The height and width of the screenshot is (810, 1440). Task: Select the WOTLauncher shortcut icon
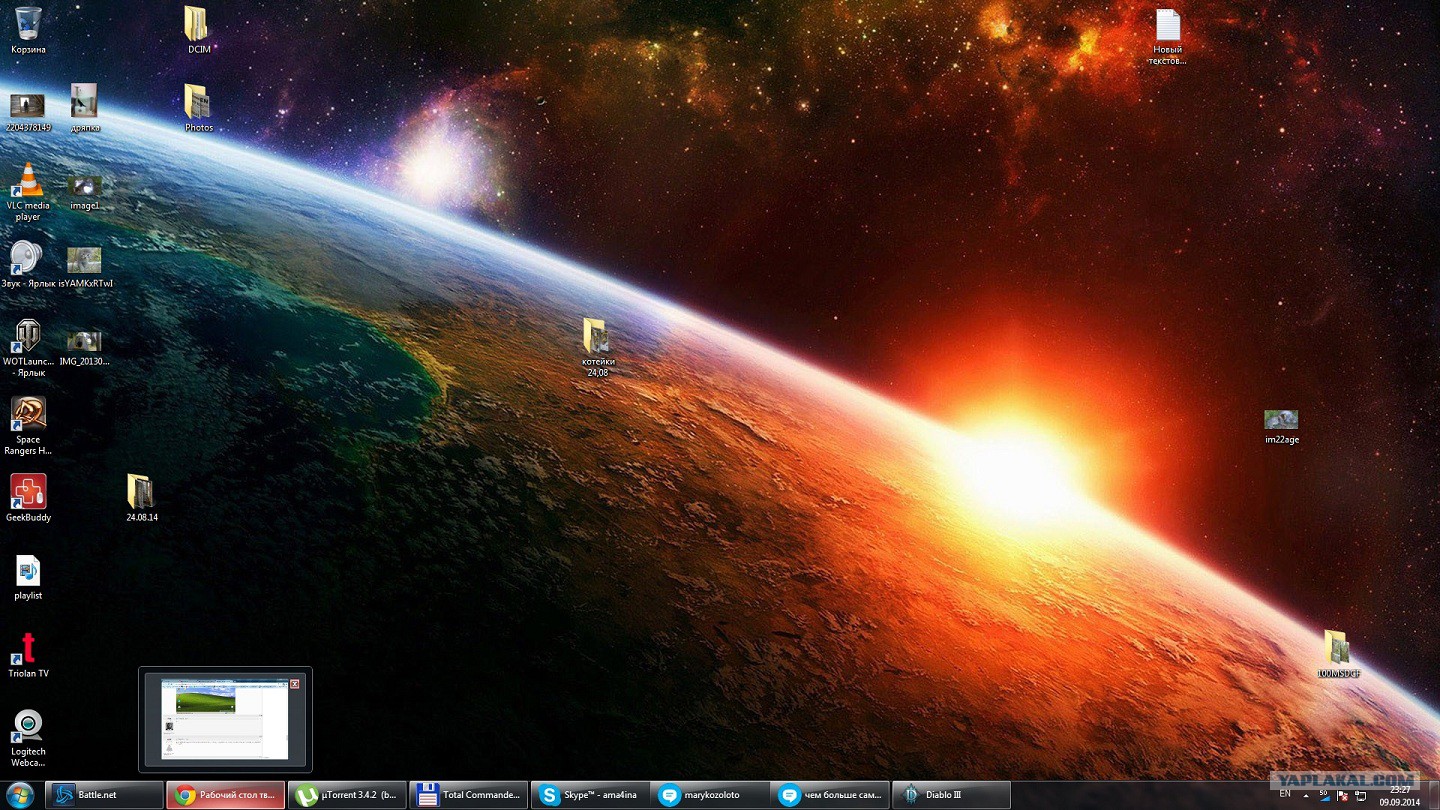[x=28, y=347]
